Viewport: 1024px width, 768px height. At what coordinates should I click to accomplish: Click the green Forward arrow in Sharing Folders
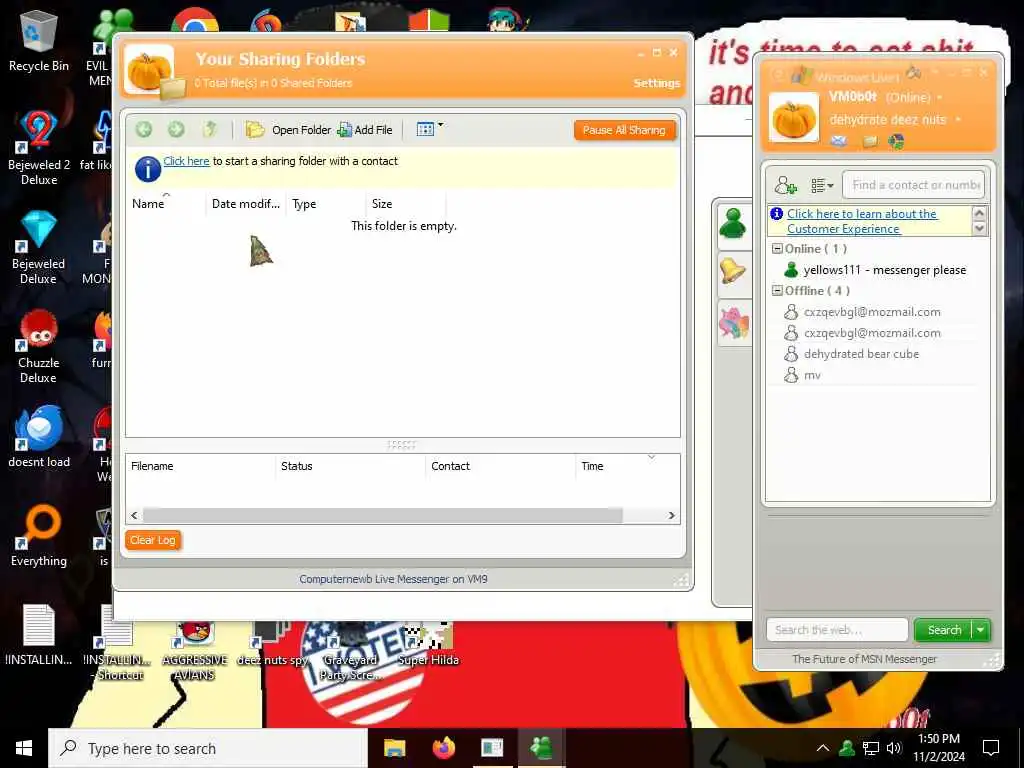click(x=176, y=129)
